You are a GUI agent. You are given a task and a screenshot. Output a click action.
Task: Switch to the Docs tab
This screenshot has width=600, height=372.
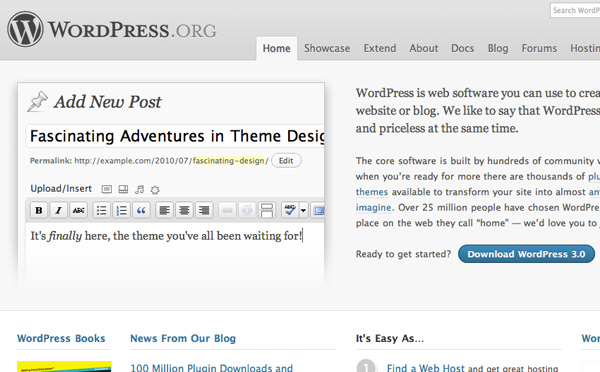tap(463, 48)
